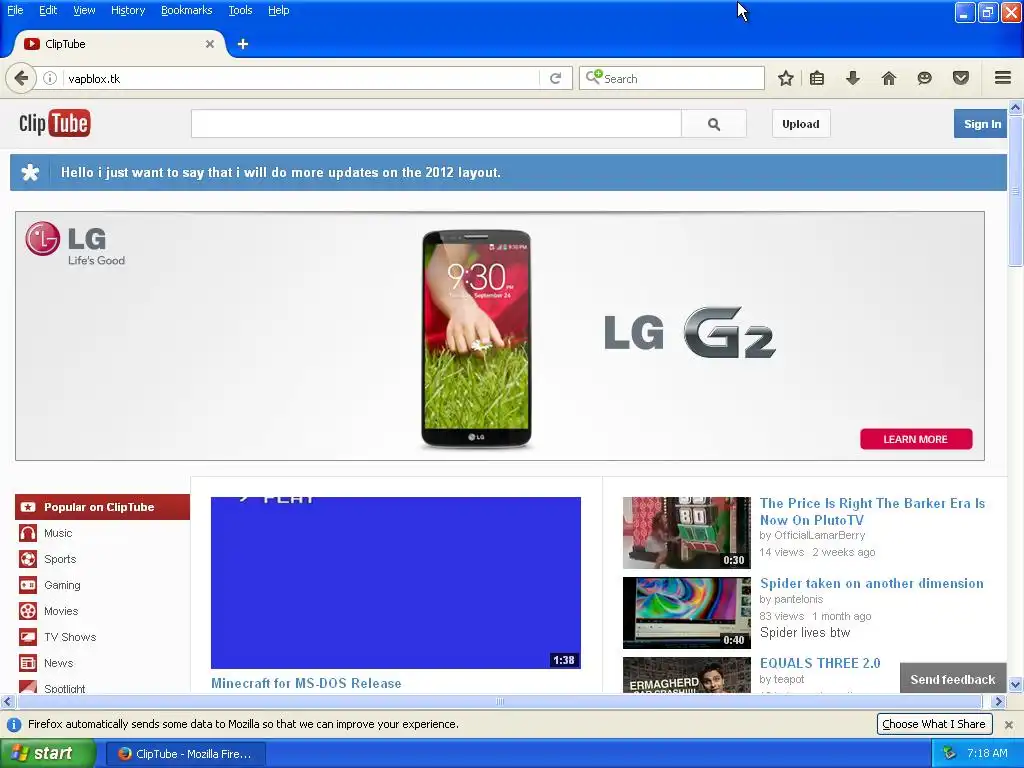This screenshot has width=1024, height=768.
Task: Click LEARN MORE on the LG ad
Action: (916, 439)
